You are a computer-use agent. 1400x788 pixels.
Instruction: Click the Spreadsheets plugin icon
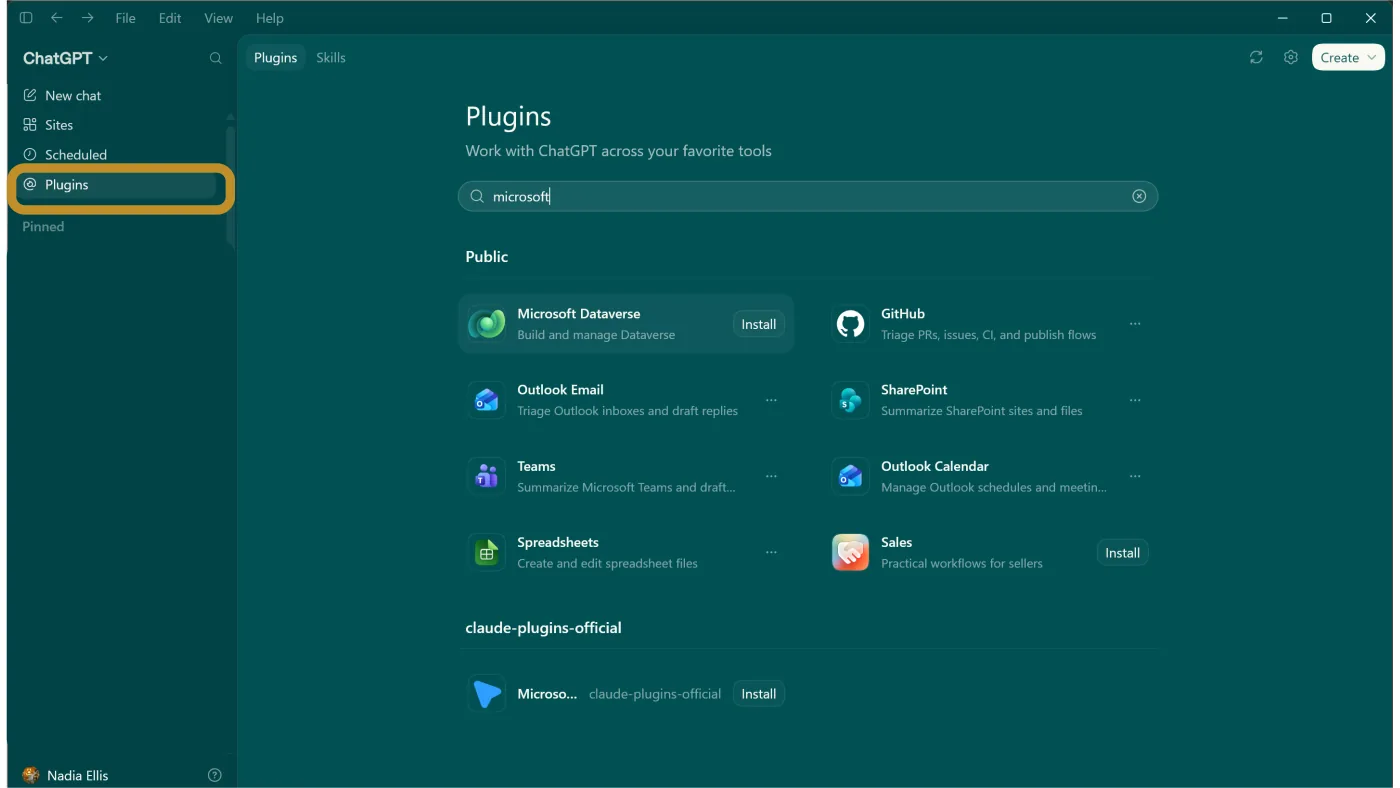pyautogui.click(x=487, y=553)
